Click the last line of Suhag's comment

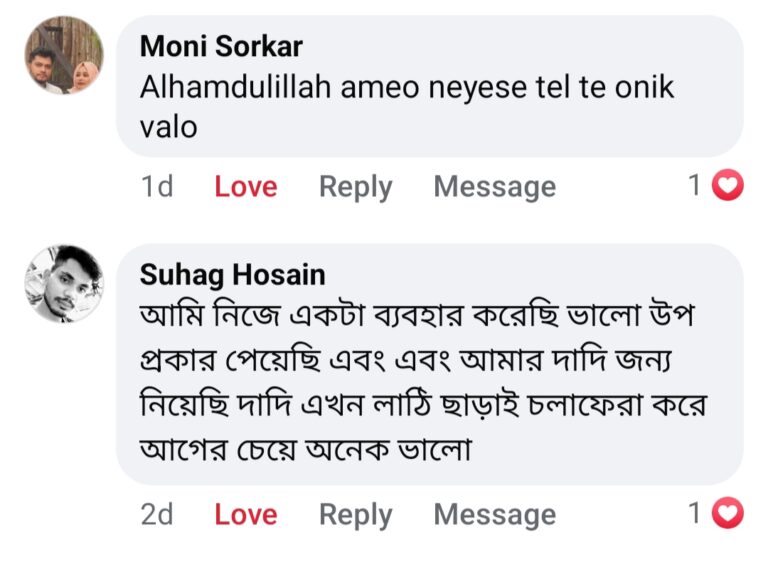(x=305, y=450)
